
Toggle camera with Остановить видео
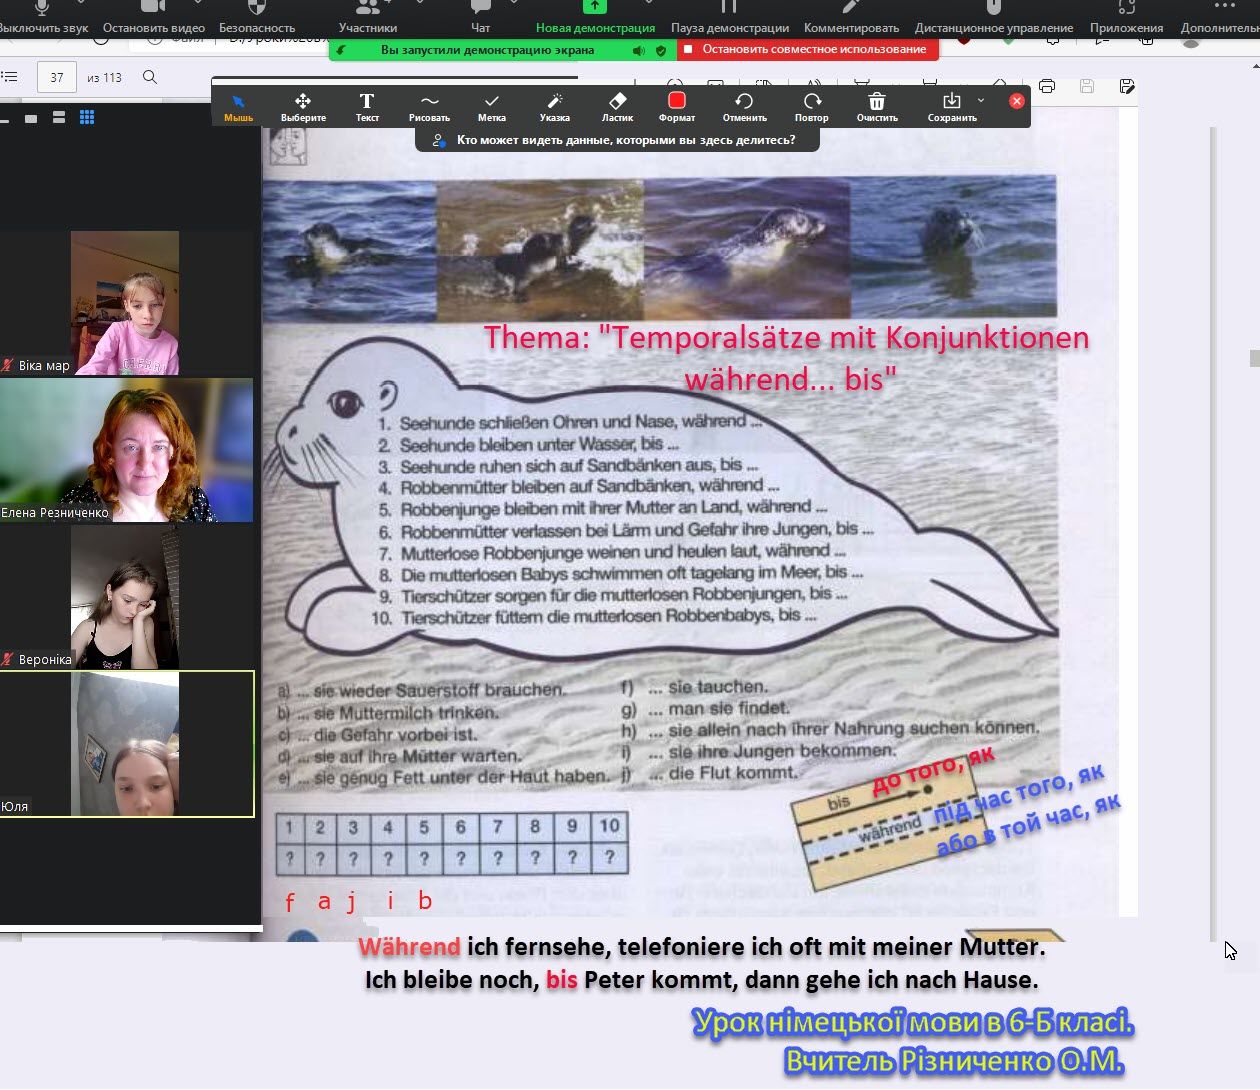(x=153, y=17)
